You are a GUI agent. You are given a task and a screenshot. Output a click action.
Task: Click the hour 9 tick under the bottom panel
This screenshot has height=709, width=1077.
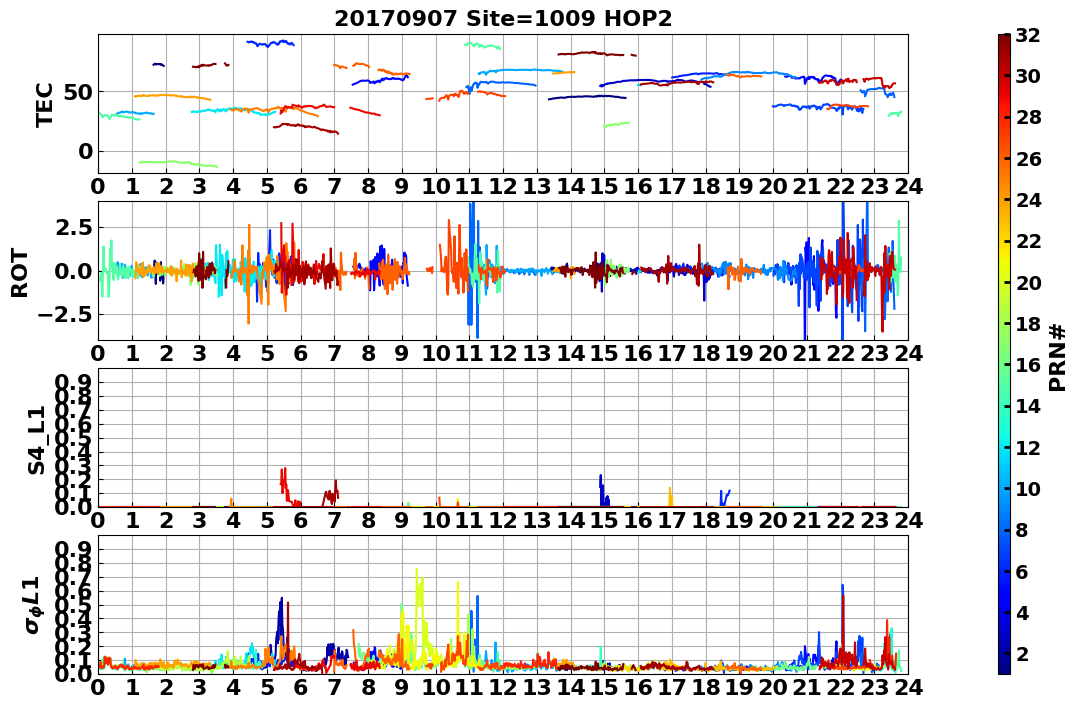[402, 687]
